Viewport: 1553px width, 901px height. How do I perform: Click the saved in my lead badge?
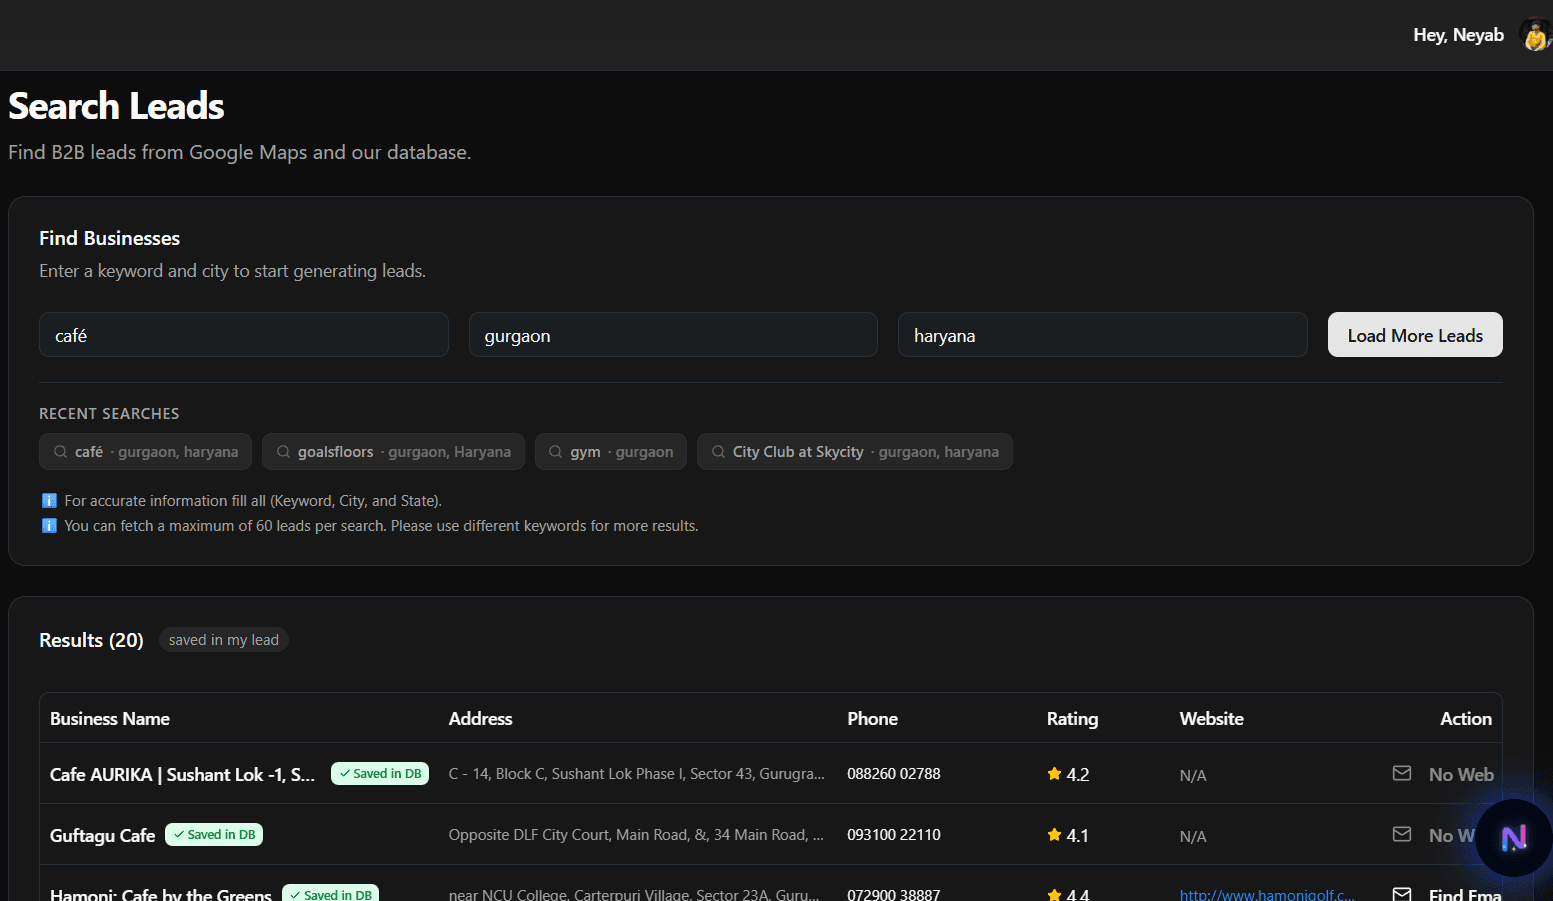[224, 640]
